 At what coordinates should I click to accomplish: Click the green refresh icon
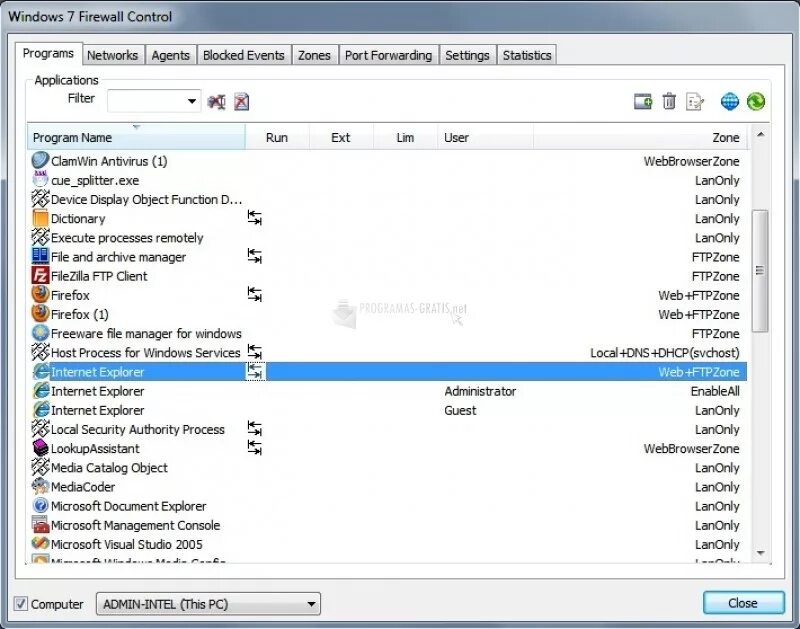(756, 102)
